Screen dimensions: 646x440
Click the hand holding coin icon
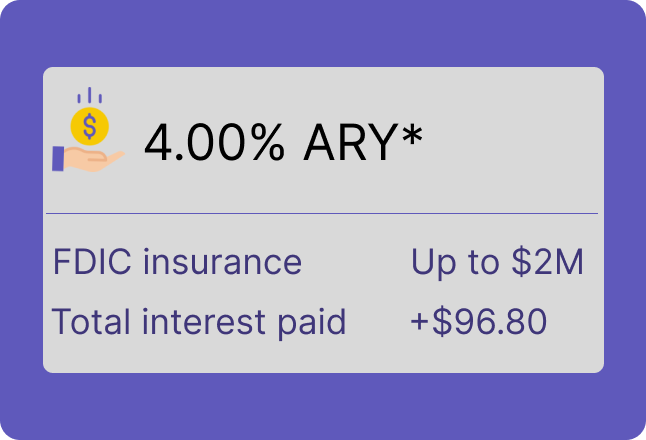[89, 129]
